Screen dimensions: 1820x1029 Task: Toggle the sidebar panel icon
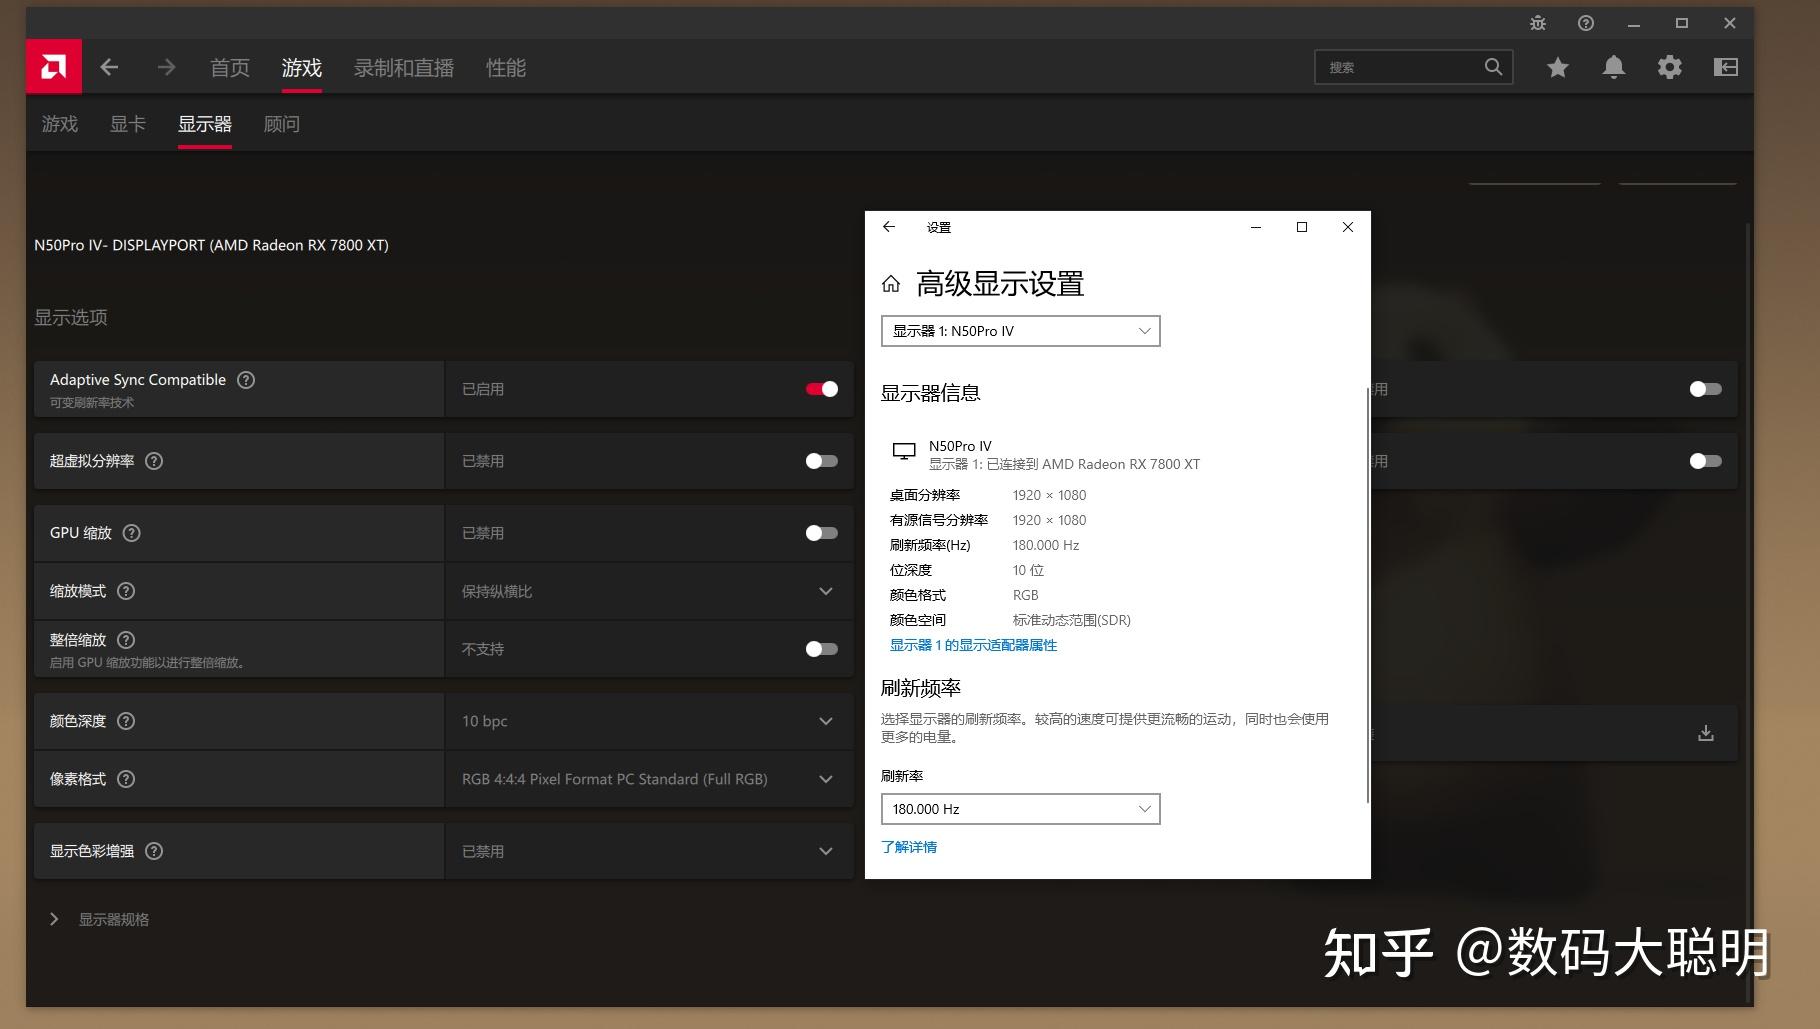[x=1726, y=67]
